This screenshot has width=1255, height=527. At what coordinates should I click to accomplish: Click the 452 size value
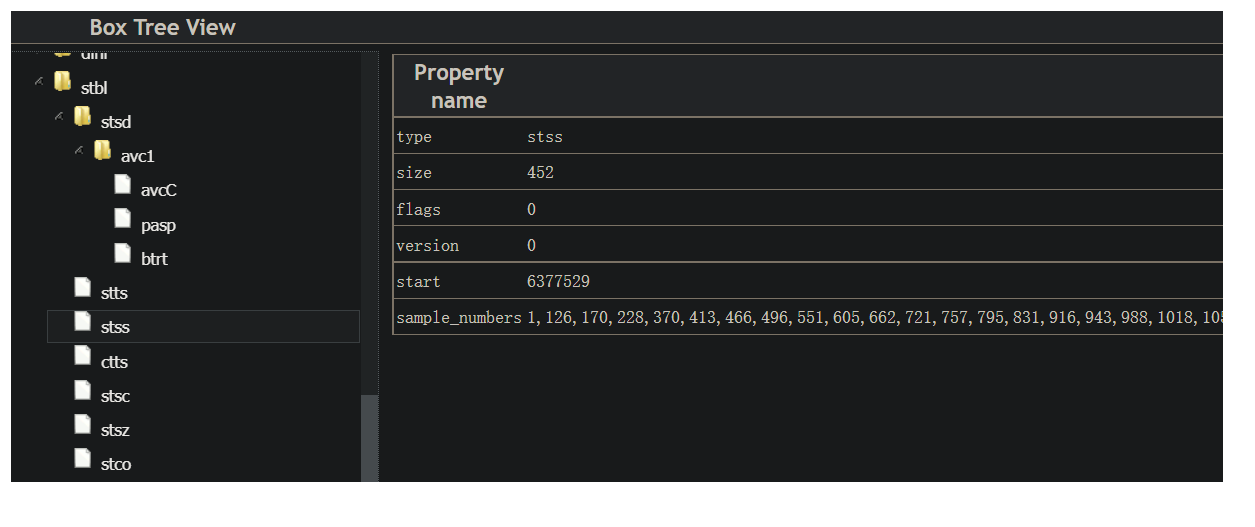click(540, 173)
